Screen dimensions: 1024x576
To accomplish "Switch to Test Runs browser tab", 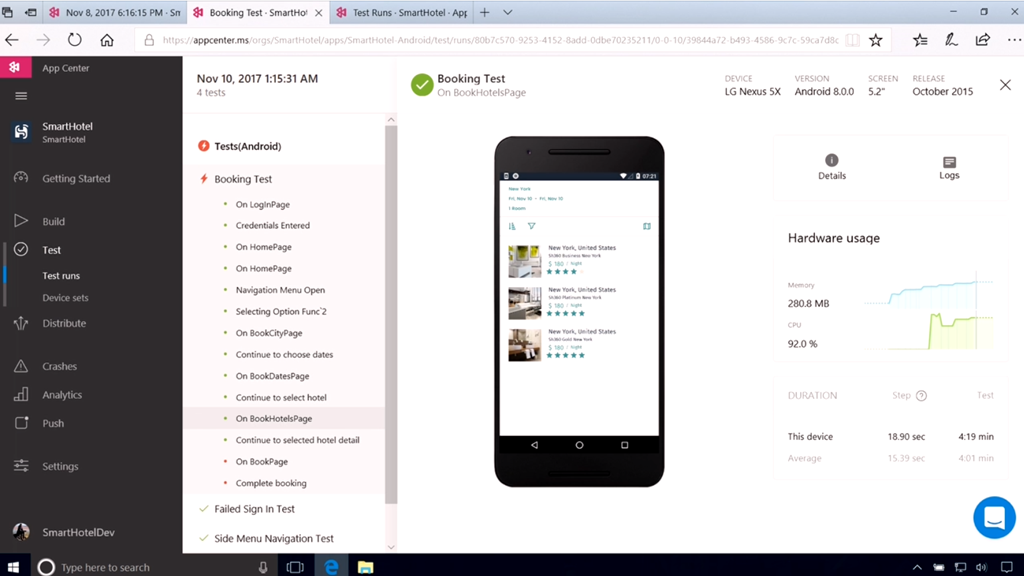I will pos(402,13).
